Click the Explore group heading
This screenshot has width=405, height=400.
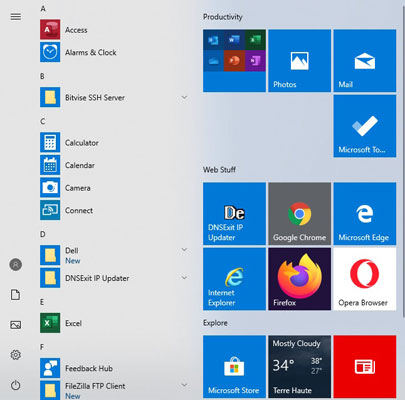click(x=215, y=323)
